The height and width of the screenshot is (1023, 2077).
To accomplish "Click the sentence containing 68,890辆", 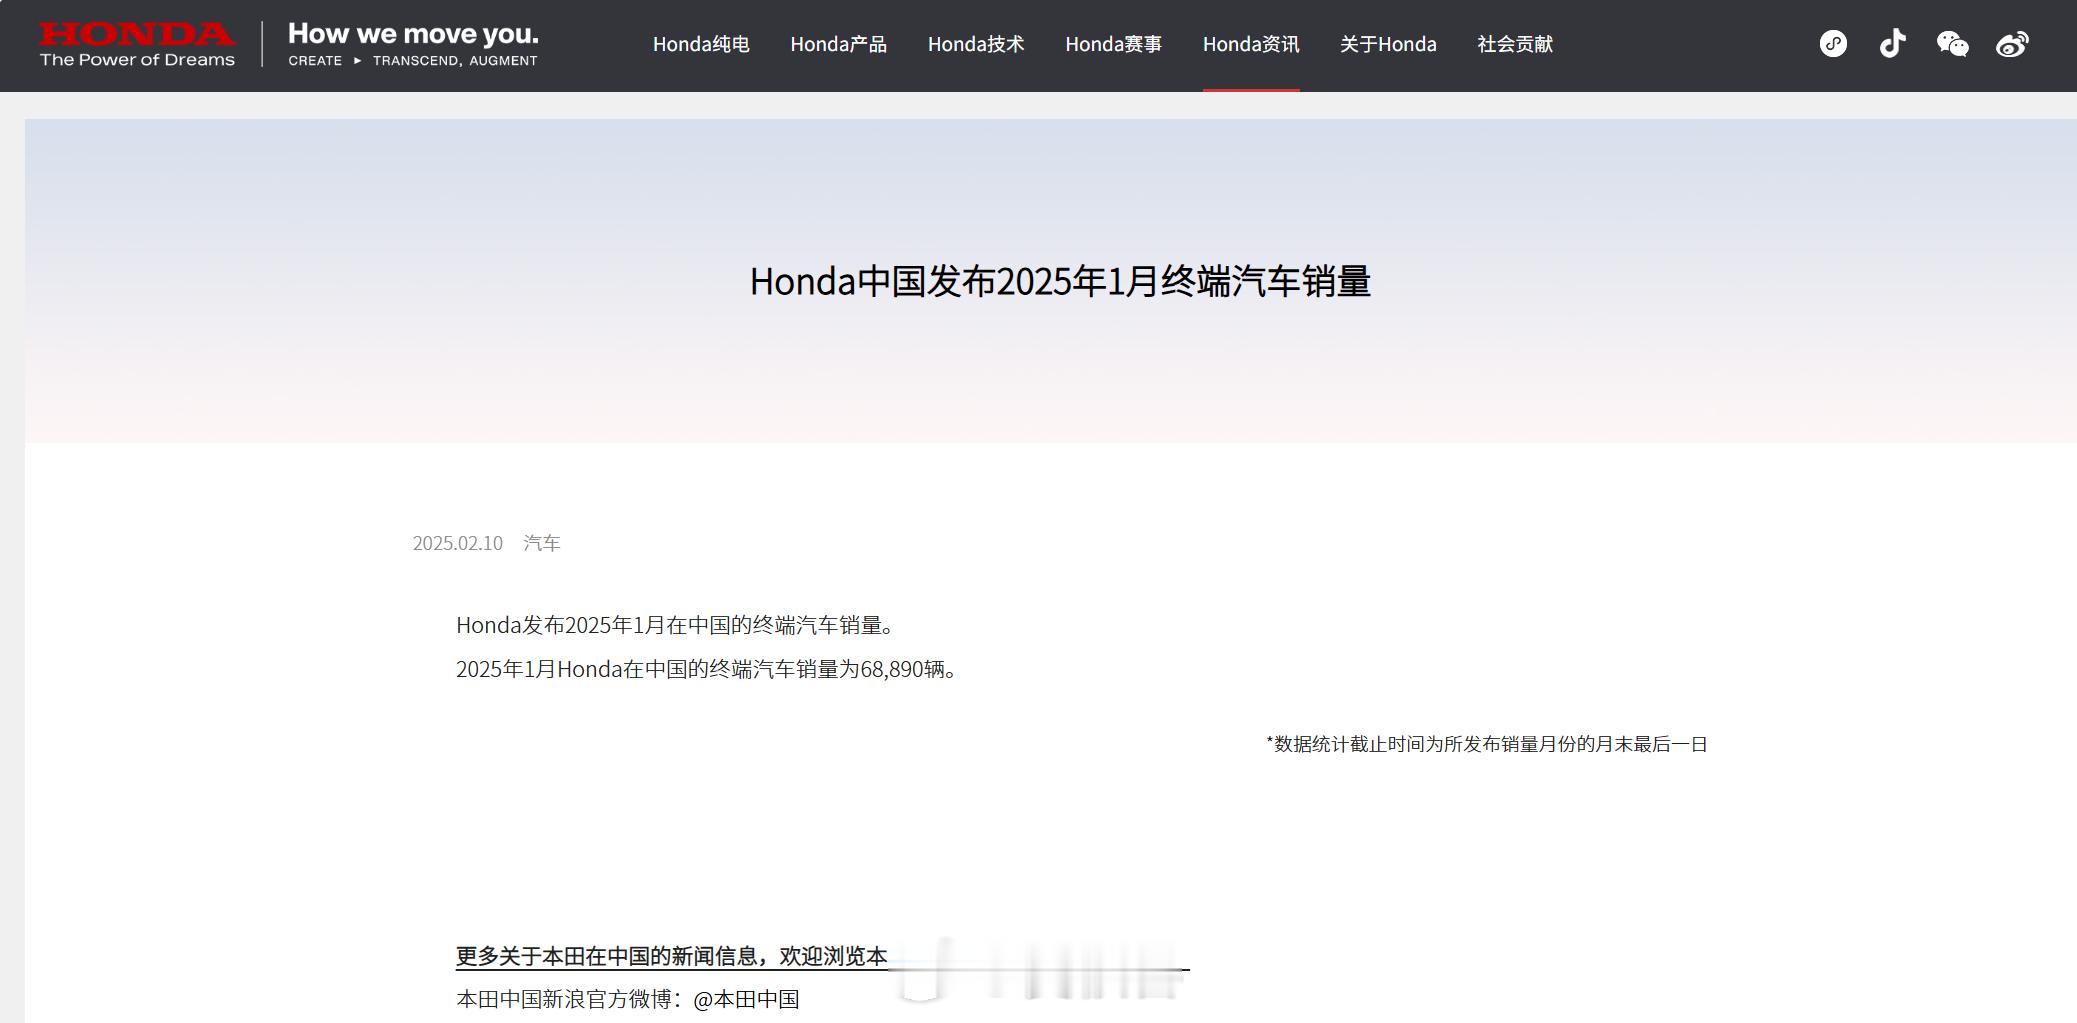I will coord(706,669).
